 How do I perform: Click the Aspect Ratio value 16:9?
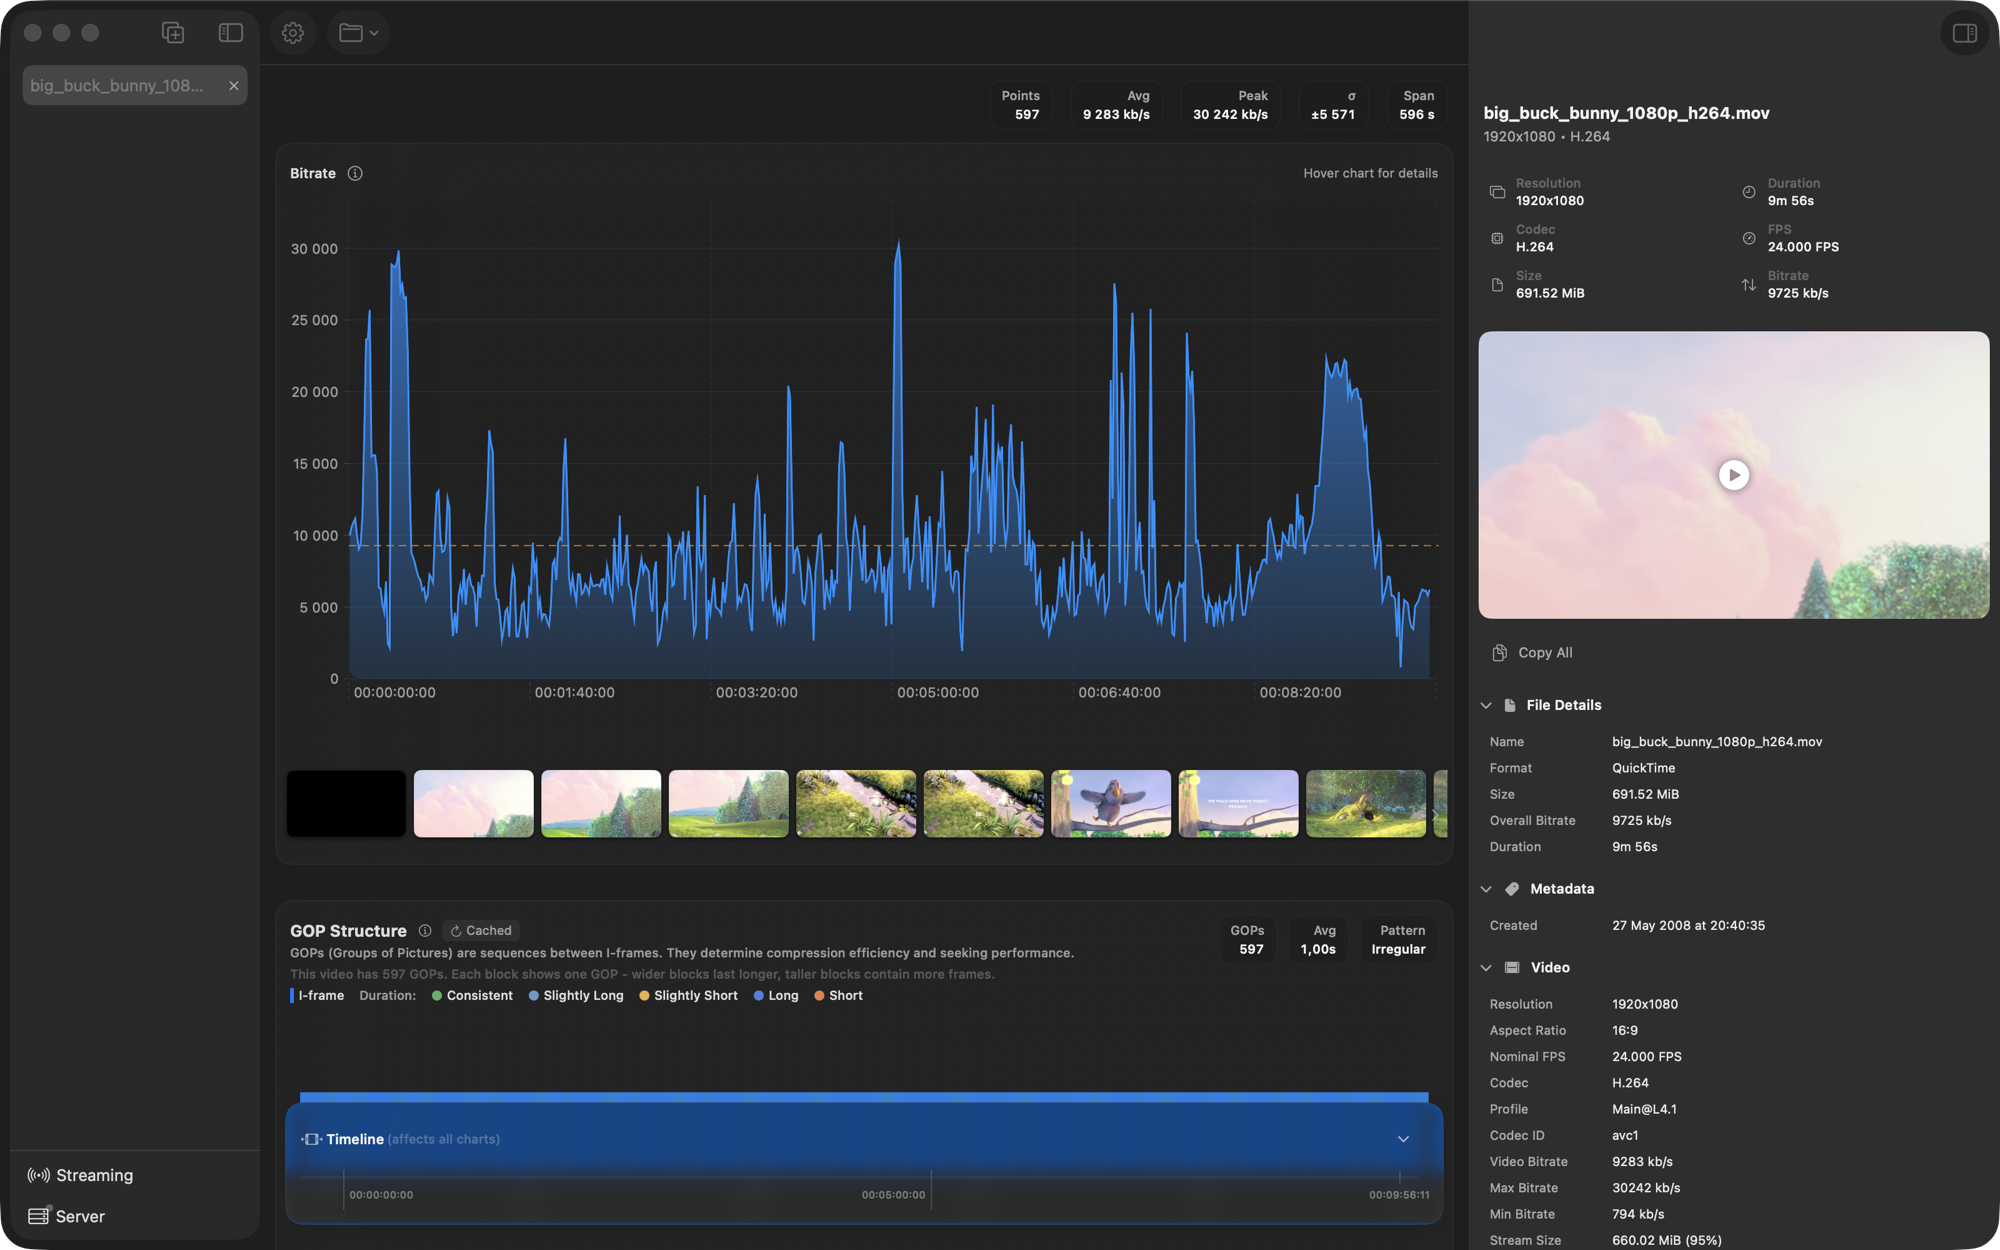coord(1625,1030)
